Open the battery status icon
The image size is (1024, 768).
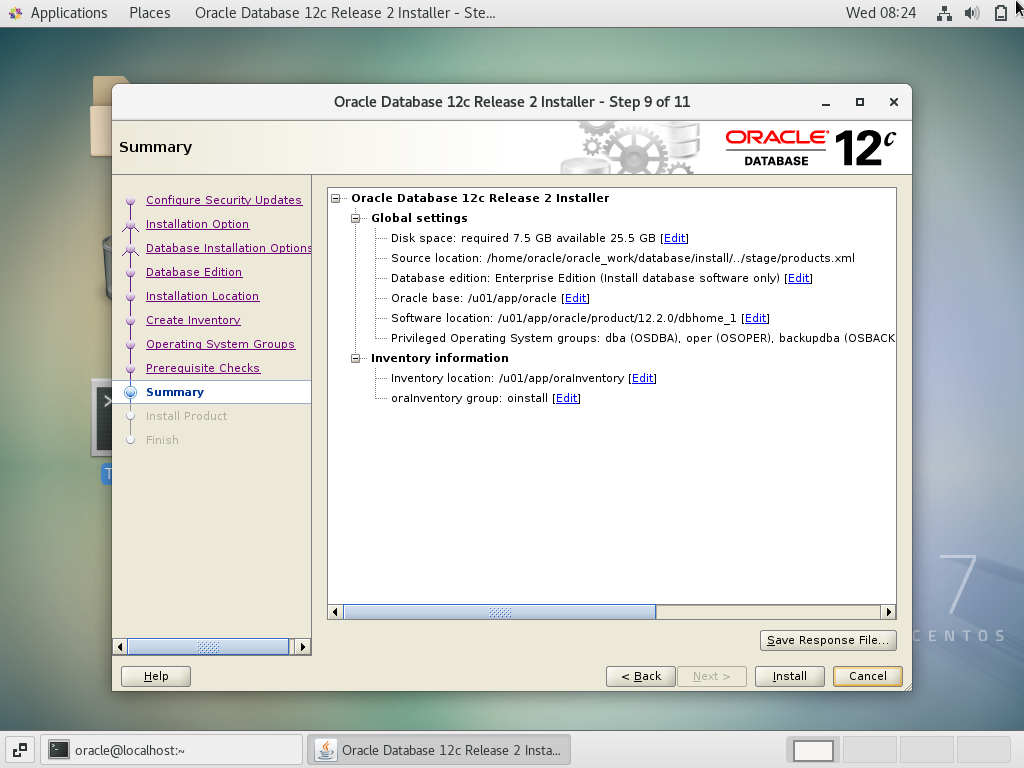(1000, 13)
